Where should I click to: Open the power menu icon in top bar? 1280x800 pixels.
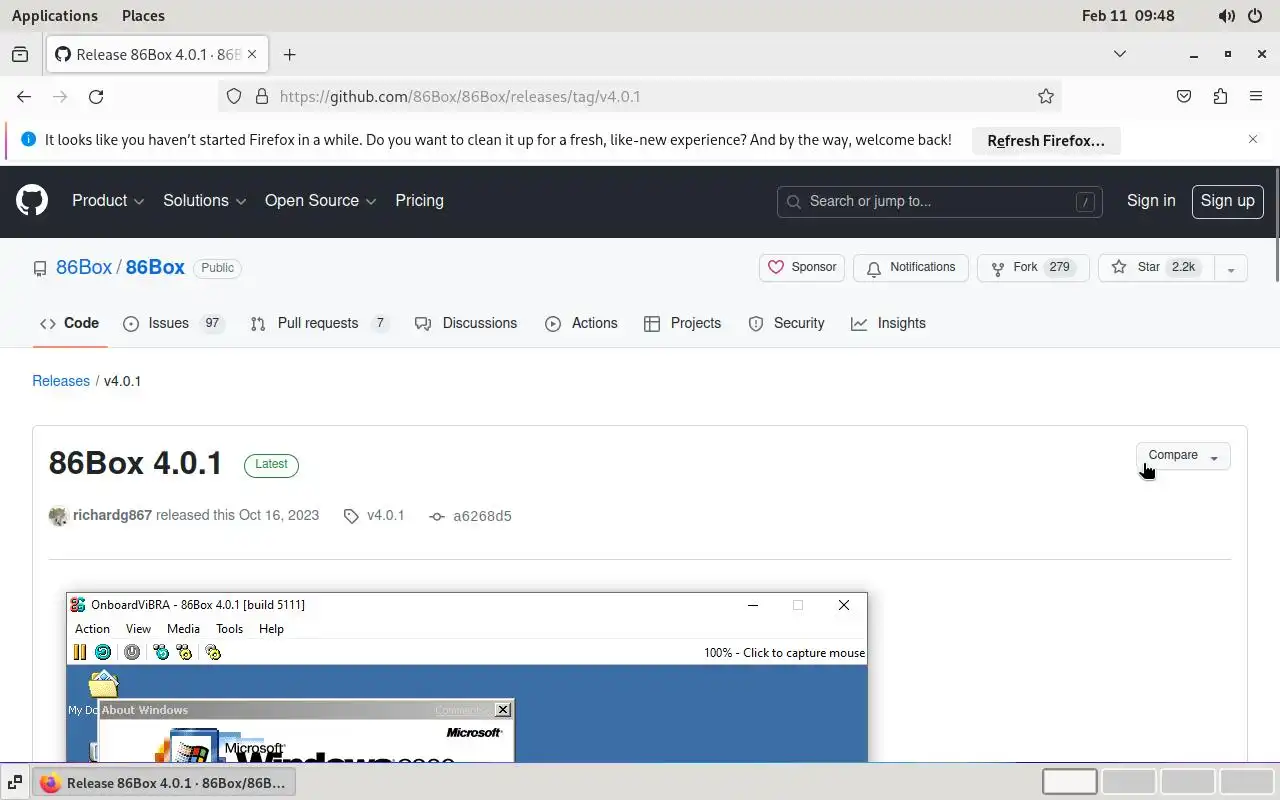(1256, 16)
